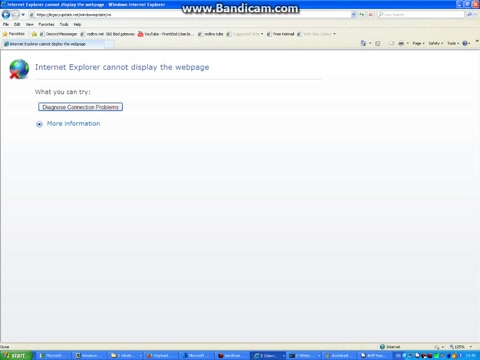Image resolution: width=480 pixels, height=360 pixels.
Task: Click the Read Mail icon
Action: coord(391,43)
